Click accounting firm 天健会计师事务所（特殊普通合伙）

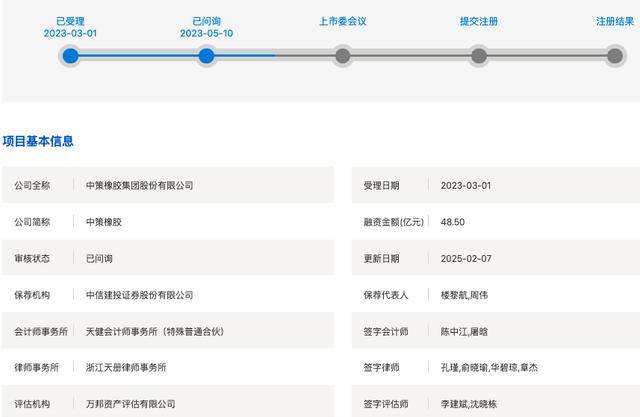pos(158,331)
